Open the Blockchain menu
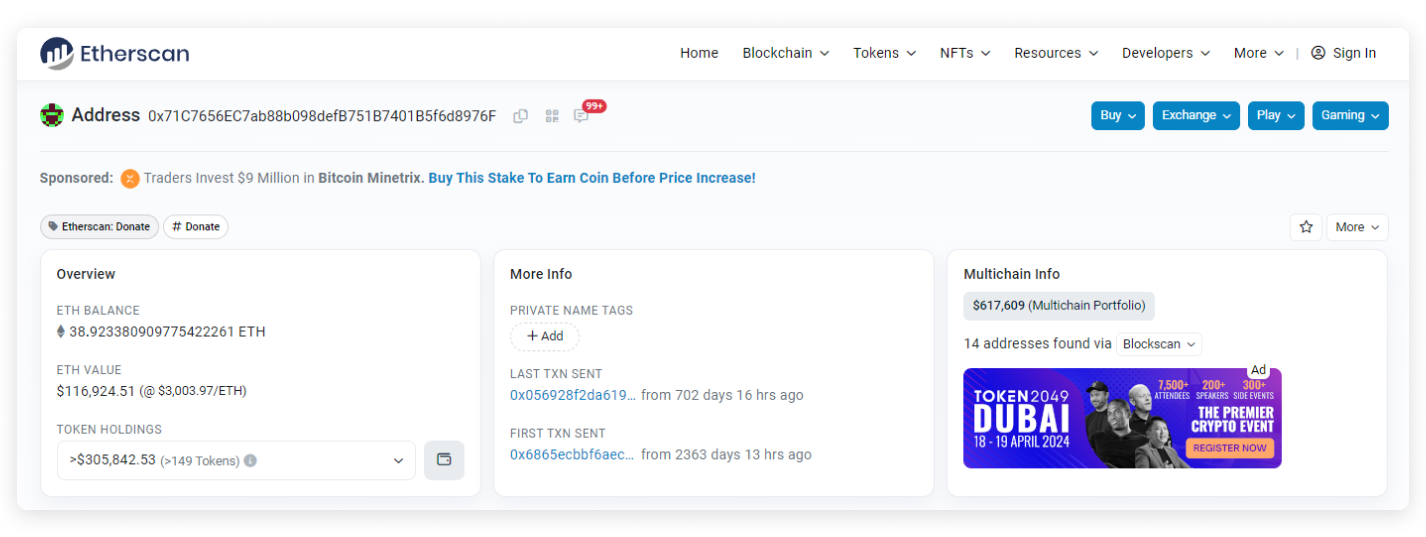Viewport: 1426px width, 537px height. pyautogui.click(x=785, y=53)
